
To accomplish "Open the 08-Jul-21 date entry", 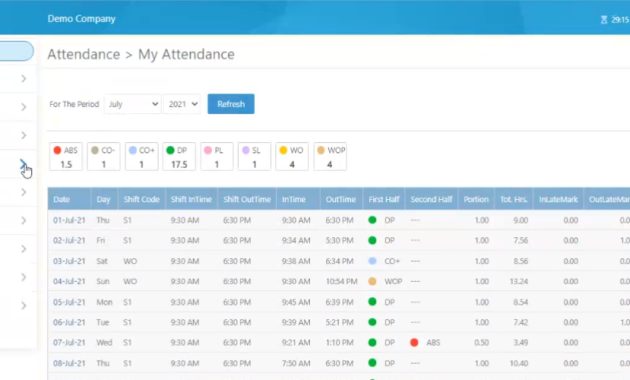I will point(69,363).
